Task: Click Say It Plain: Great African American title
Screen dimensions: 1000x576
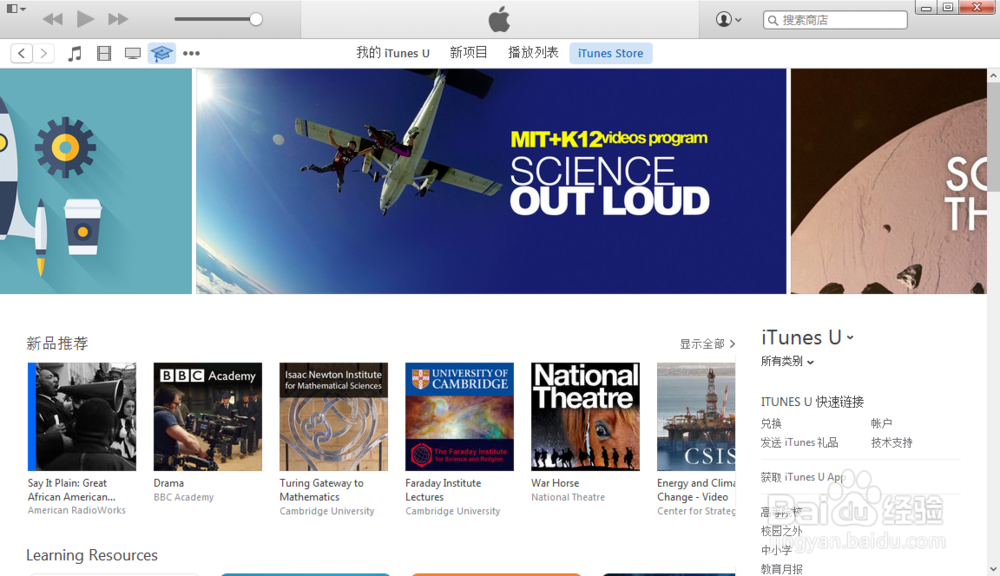Action: tap(71, 490)
